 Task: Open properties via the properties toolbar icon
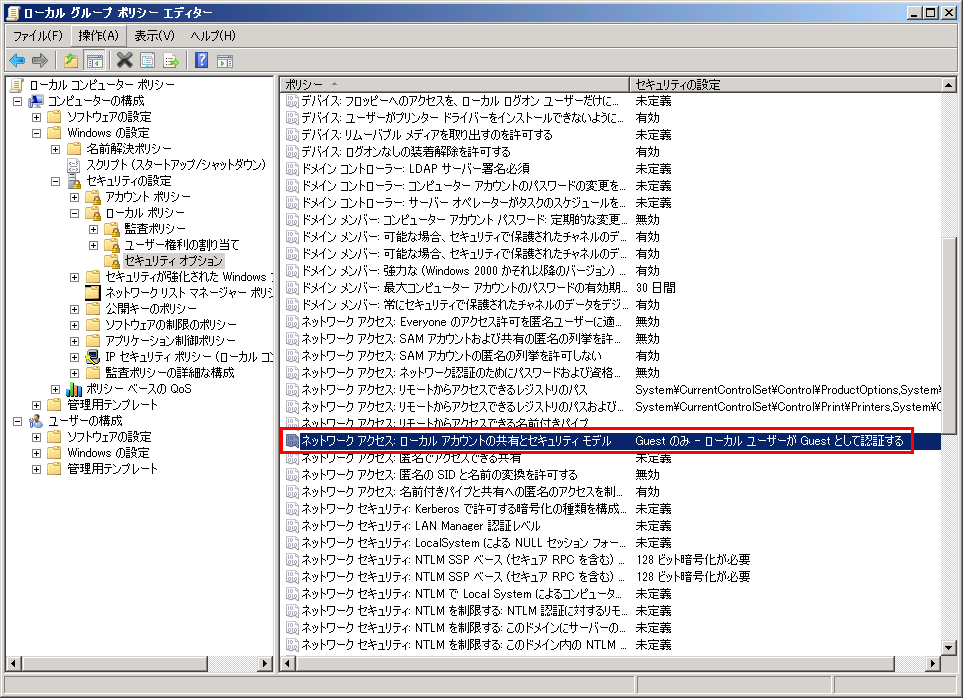(145, 60)
